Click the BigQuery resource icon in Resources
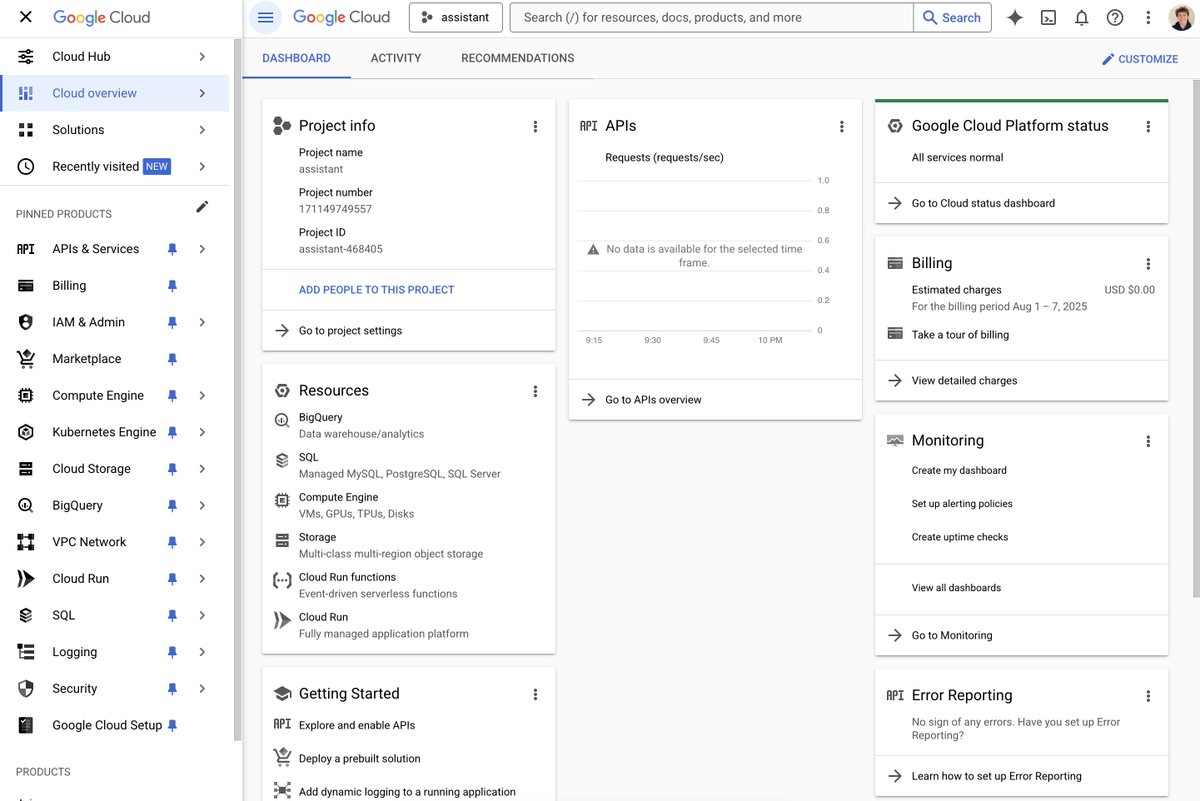This screenshot has height=801, width=1200. (282, 421)
